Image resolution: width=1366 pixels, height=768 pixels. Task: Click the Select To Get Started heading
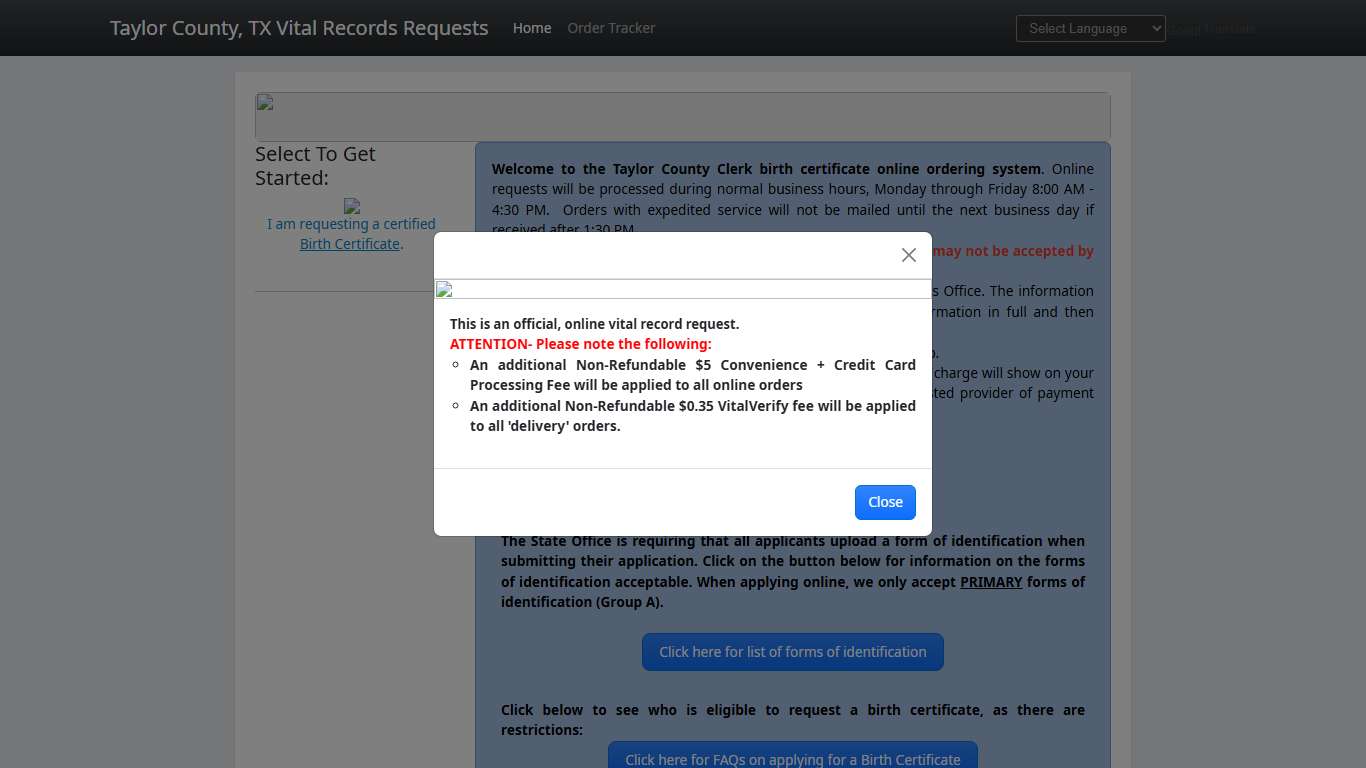pos(315,166)
